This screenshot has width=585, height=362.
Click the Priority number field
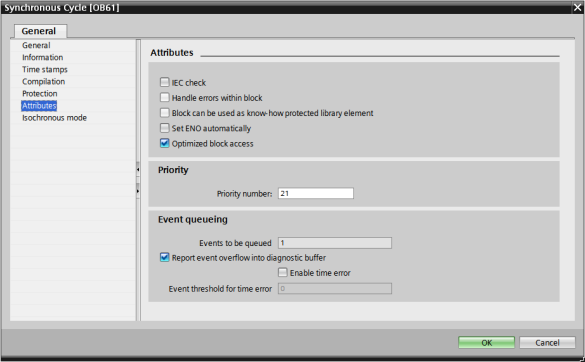pyautogui.click(x=316, y=193)
